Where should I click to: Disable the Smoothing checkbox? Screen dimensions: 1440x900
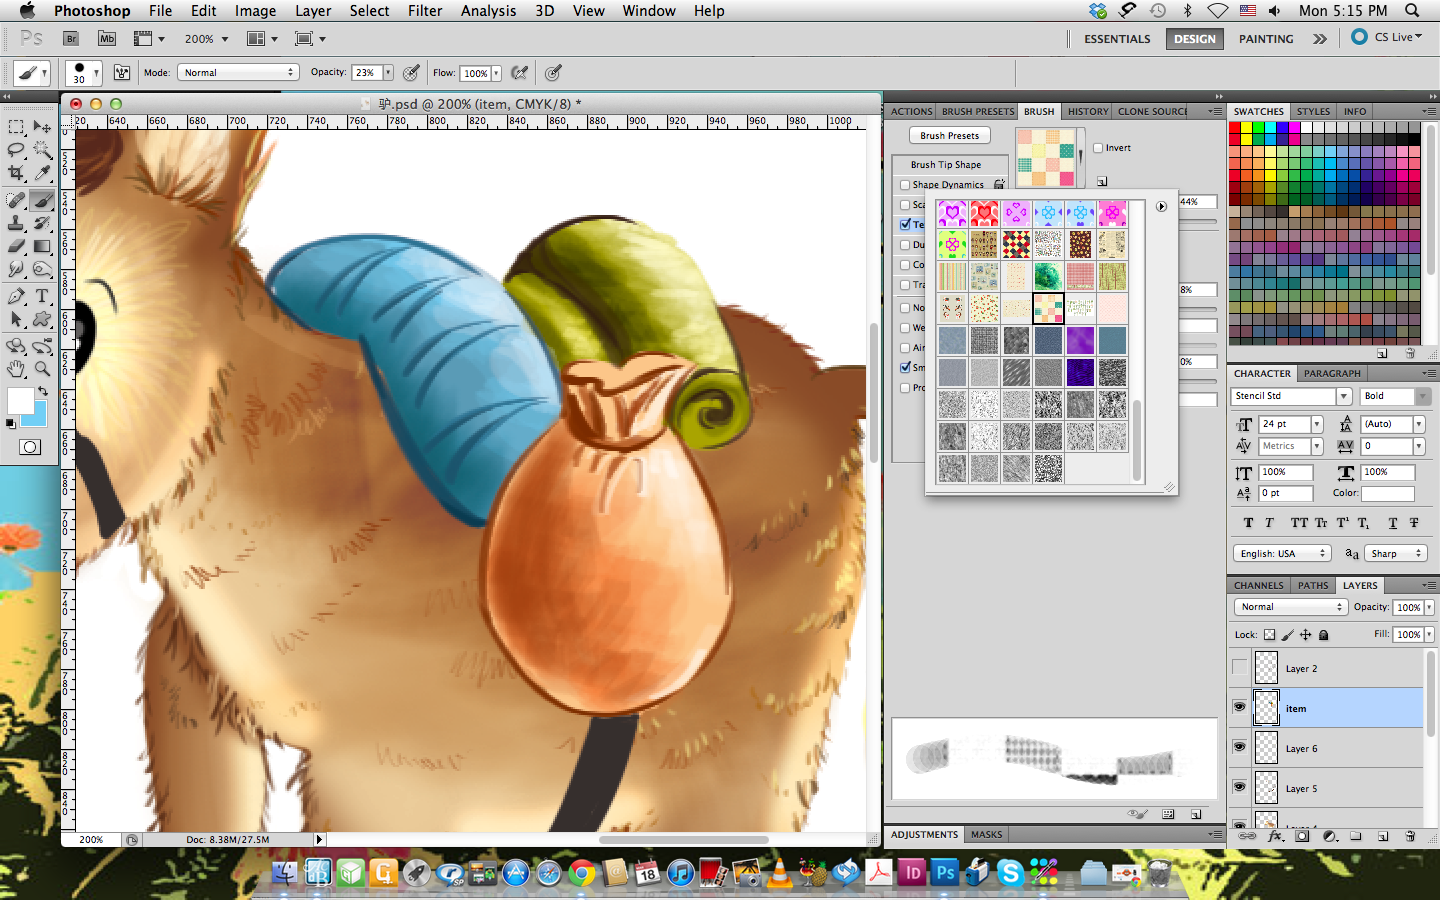pos(905,368)
